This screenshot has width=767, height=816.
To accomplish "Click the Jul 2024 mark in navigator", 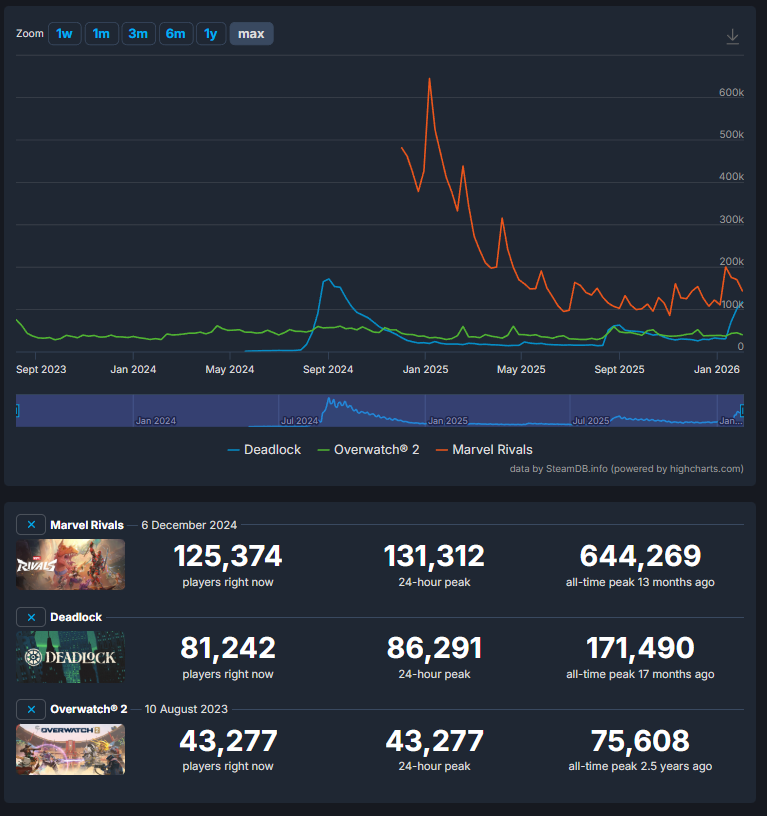I will [x=299, y=420].
